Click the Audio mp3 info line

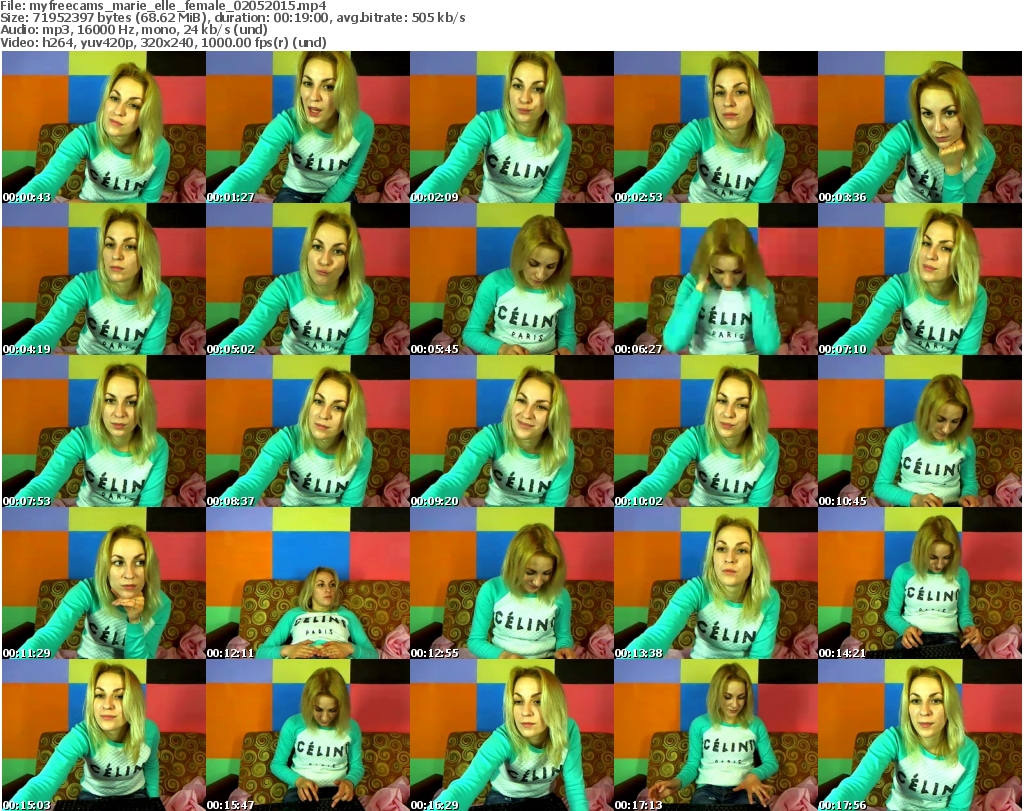coord(134,30)
